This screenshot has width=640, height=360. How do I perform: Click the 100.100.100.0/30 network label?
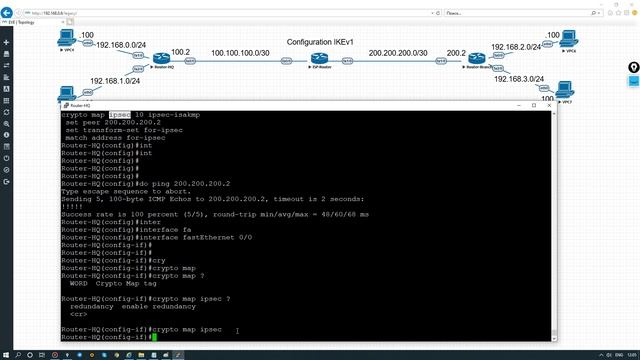(240, 53)
